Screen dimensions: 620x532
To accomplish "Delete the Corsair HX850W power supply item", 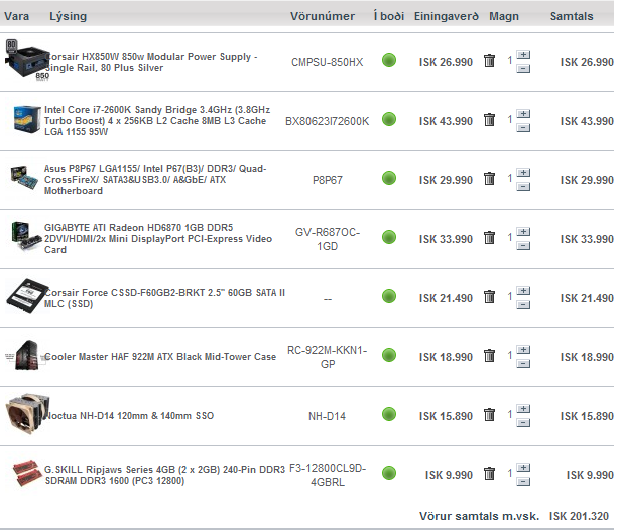I will (x=489, y=61).
